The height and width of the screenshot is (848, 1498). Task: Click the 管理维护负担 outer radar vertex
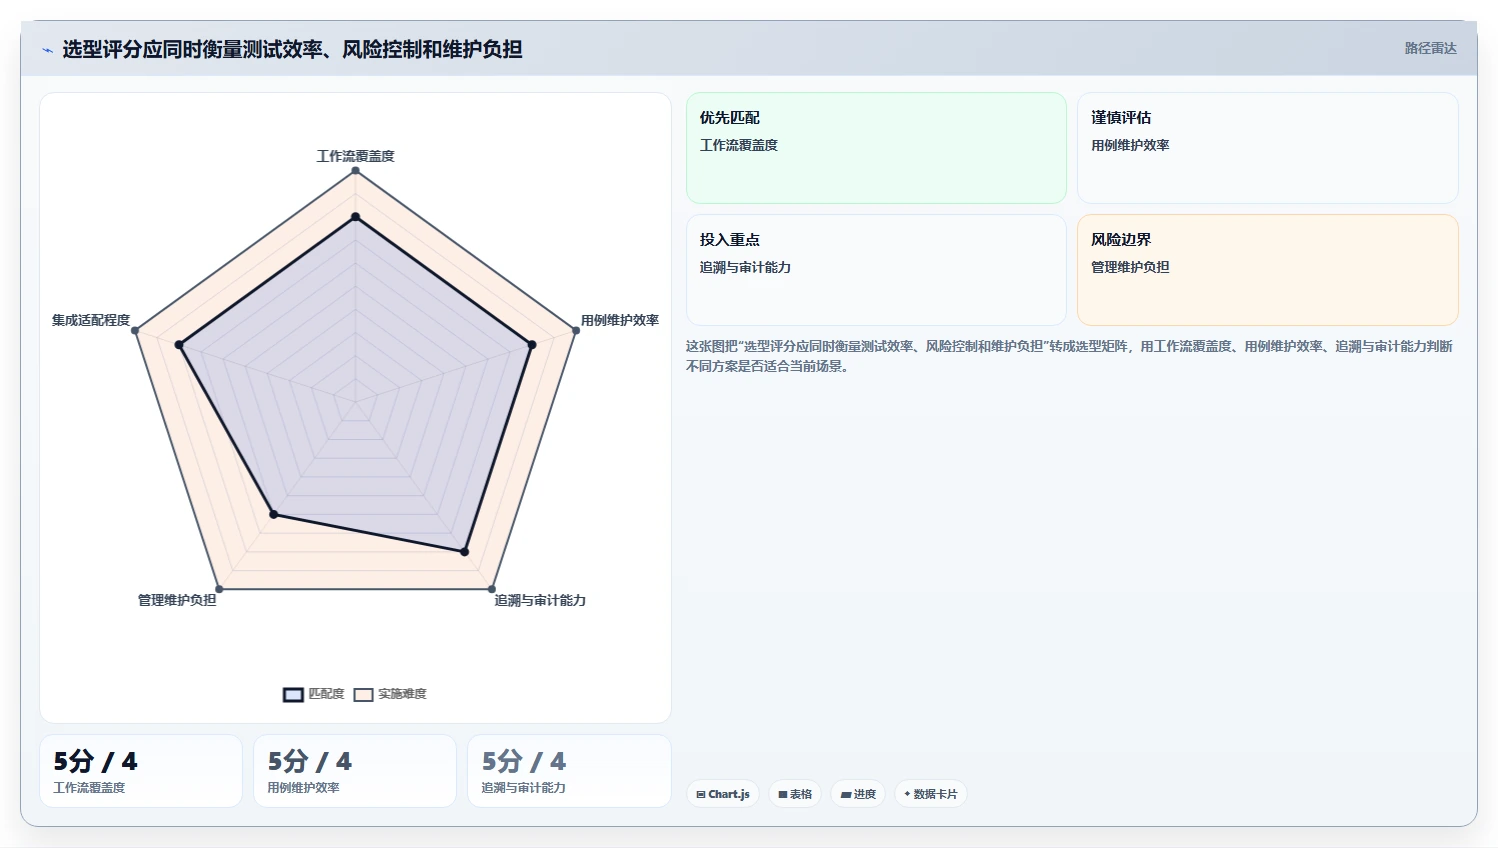(x=219, y=589)
